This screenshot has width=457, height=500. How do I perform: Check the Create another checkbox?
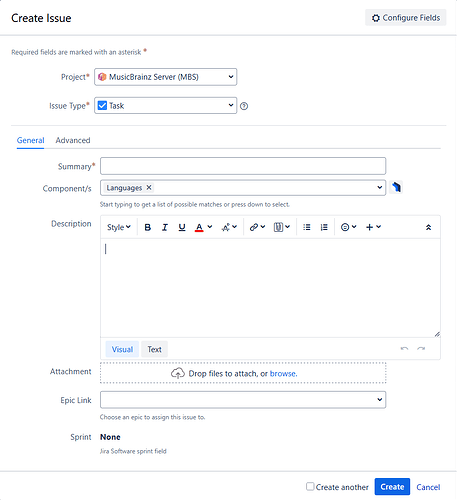pyautogui.click(x=310, y=486)
